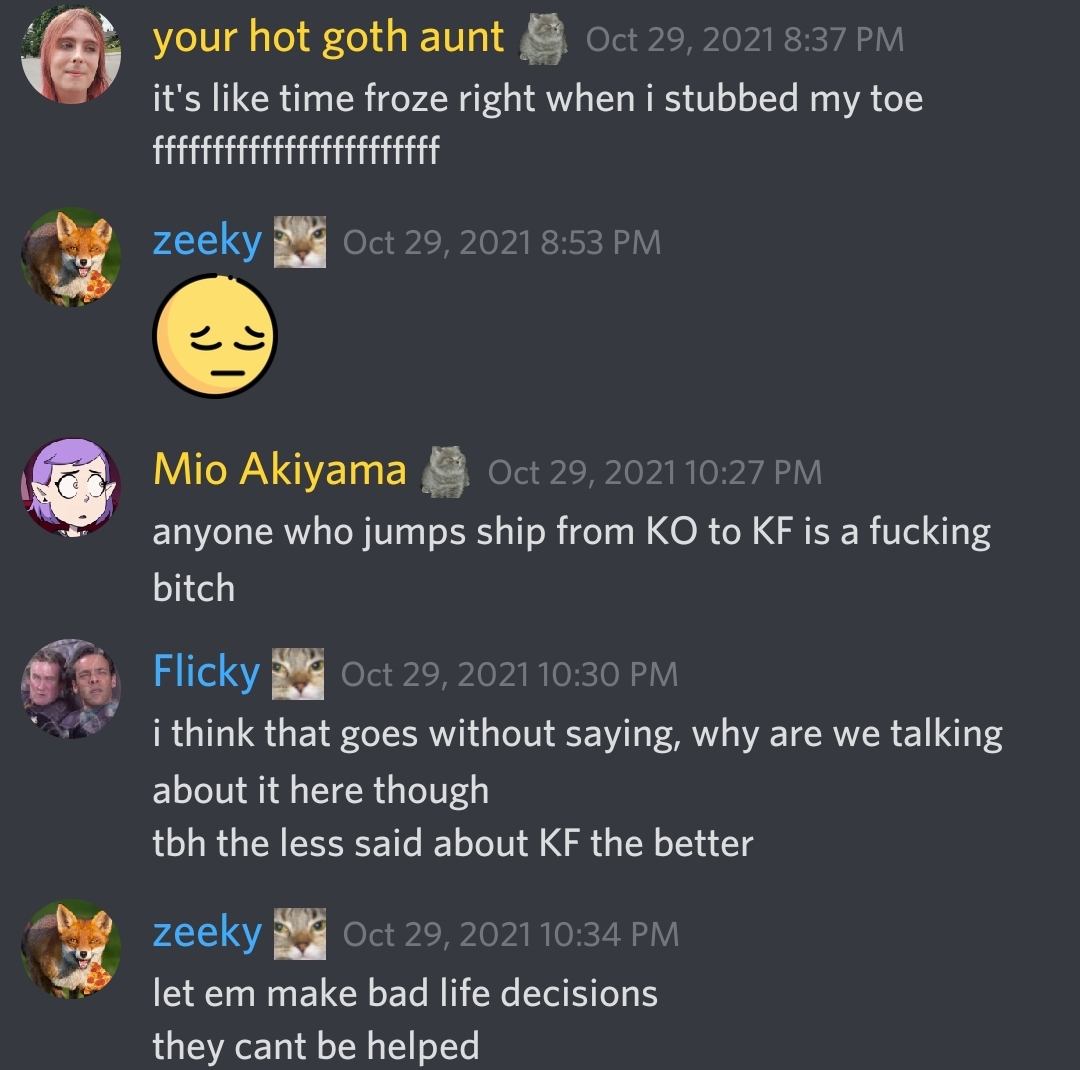Click tabby cat role icon beside first zeeky
The image size is (1080, 1070).
click(x=300, y=242)
